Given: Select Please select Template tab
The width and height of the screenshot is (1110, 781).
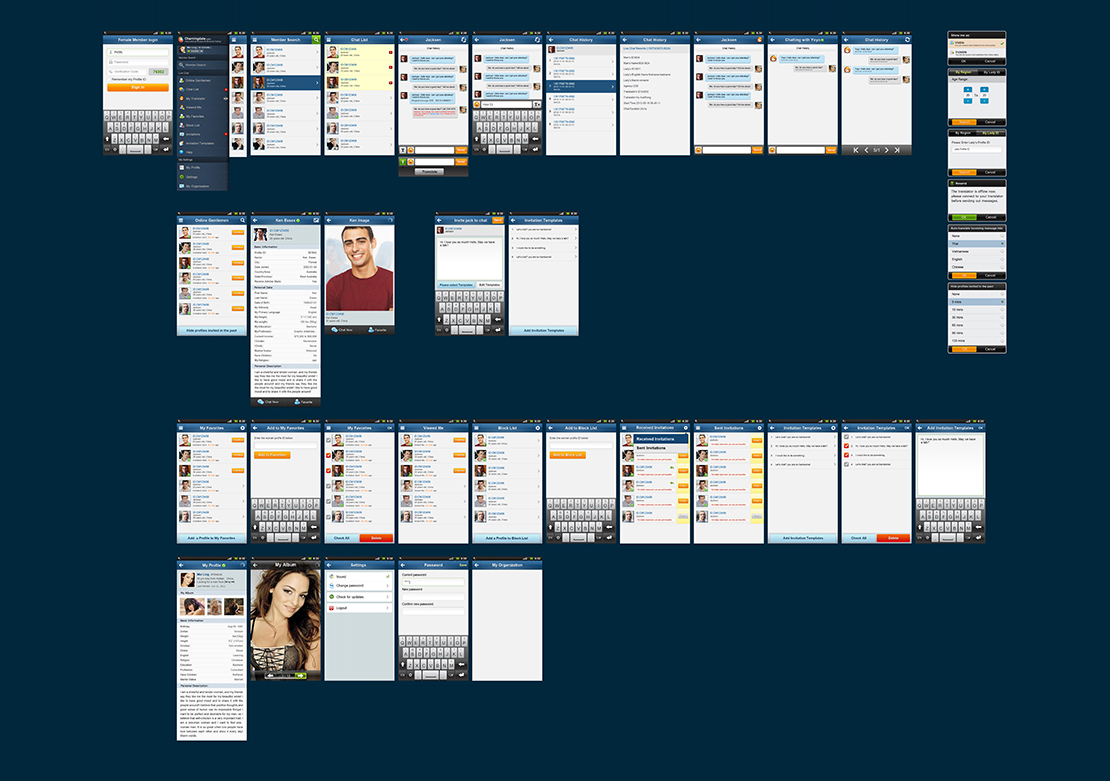Looking at the screenshot, I should coord(455,285).
